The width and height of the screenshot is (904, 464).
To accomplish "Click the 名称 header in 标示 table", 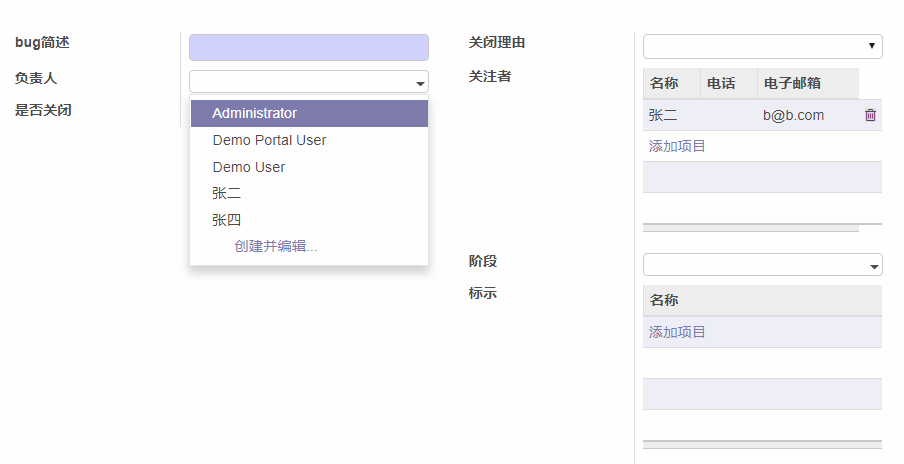I will point(762,300).
